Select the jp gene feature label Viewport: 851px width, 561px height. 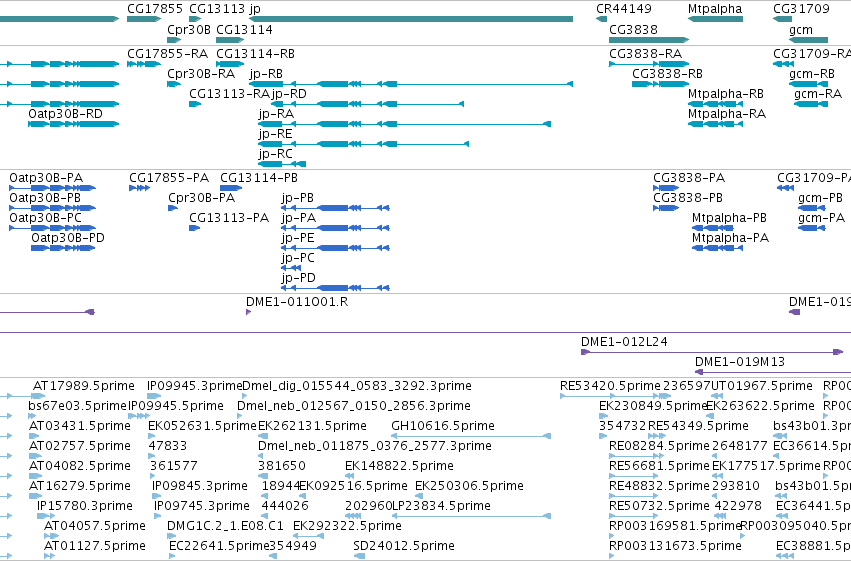point(255,9)
